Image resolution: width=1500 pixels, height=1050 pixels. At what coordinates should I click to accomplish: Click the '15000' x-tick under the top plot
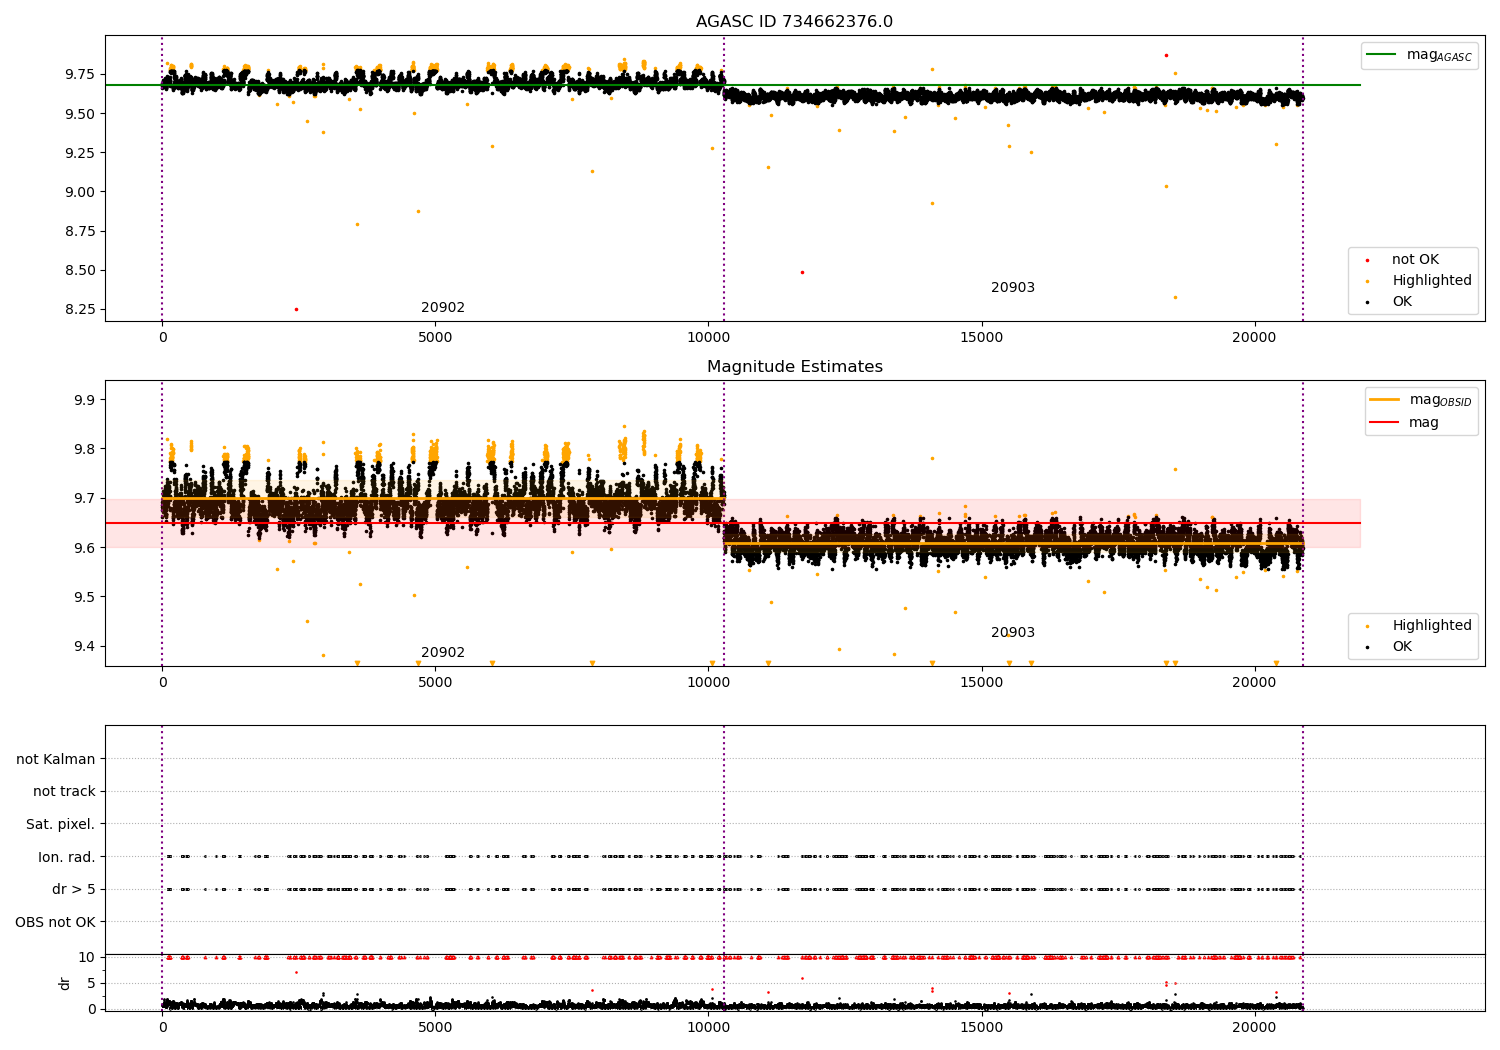[981, 337]
